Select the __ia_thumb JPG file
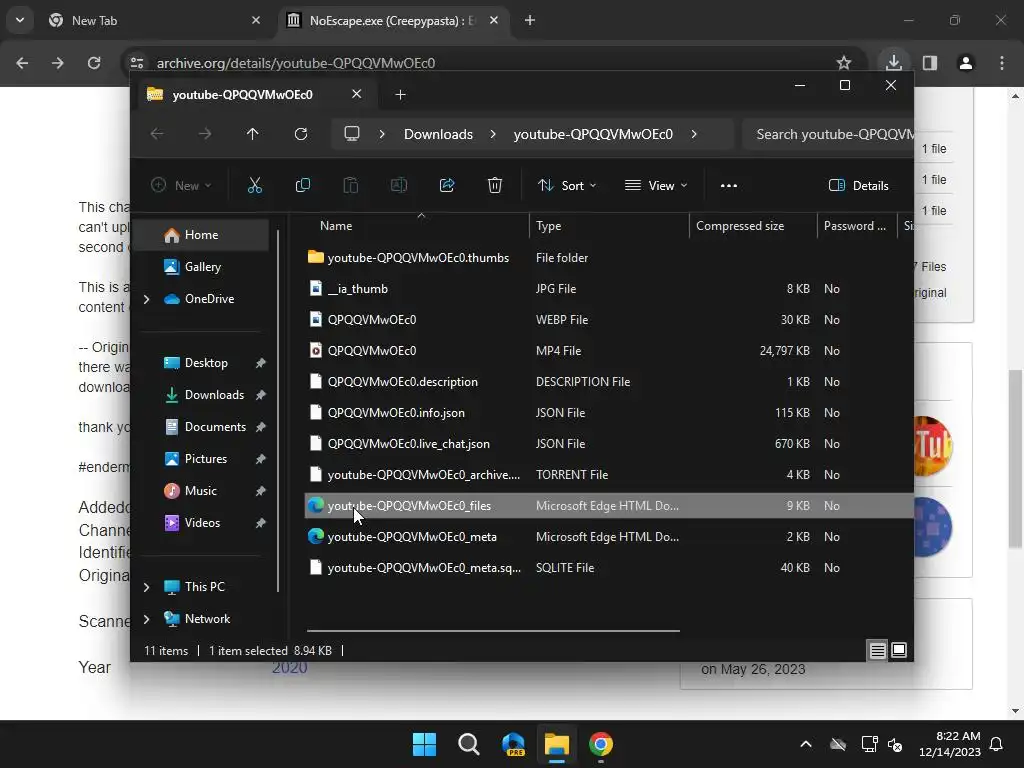This screenshot has height=768, width=1024. pyautogui.click(x=609, y=289)
